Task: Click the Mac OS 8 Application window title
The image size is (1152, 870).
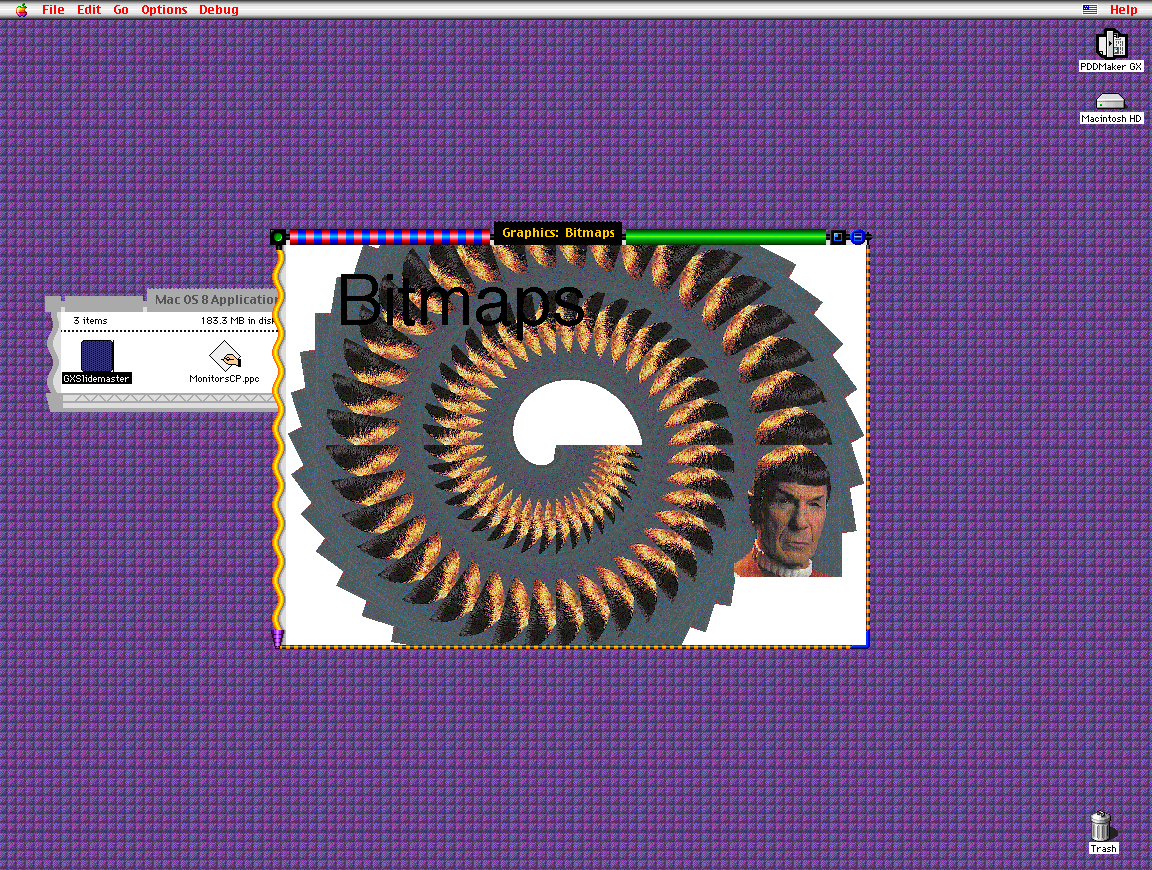Action: point(215,299)
